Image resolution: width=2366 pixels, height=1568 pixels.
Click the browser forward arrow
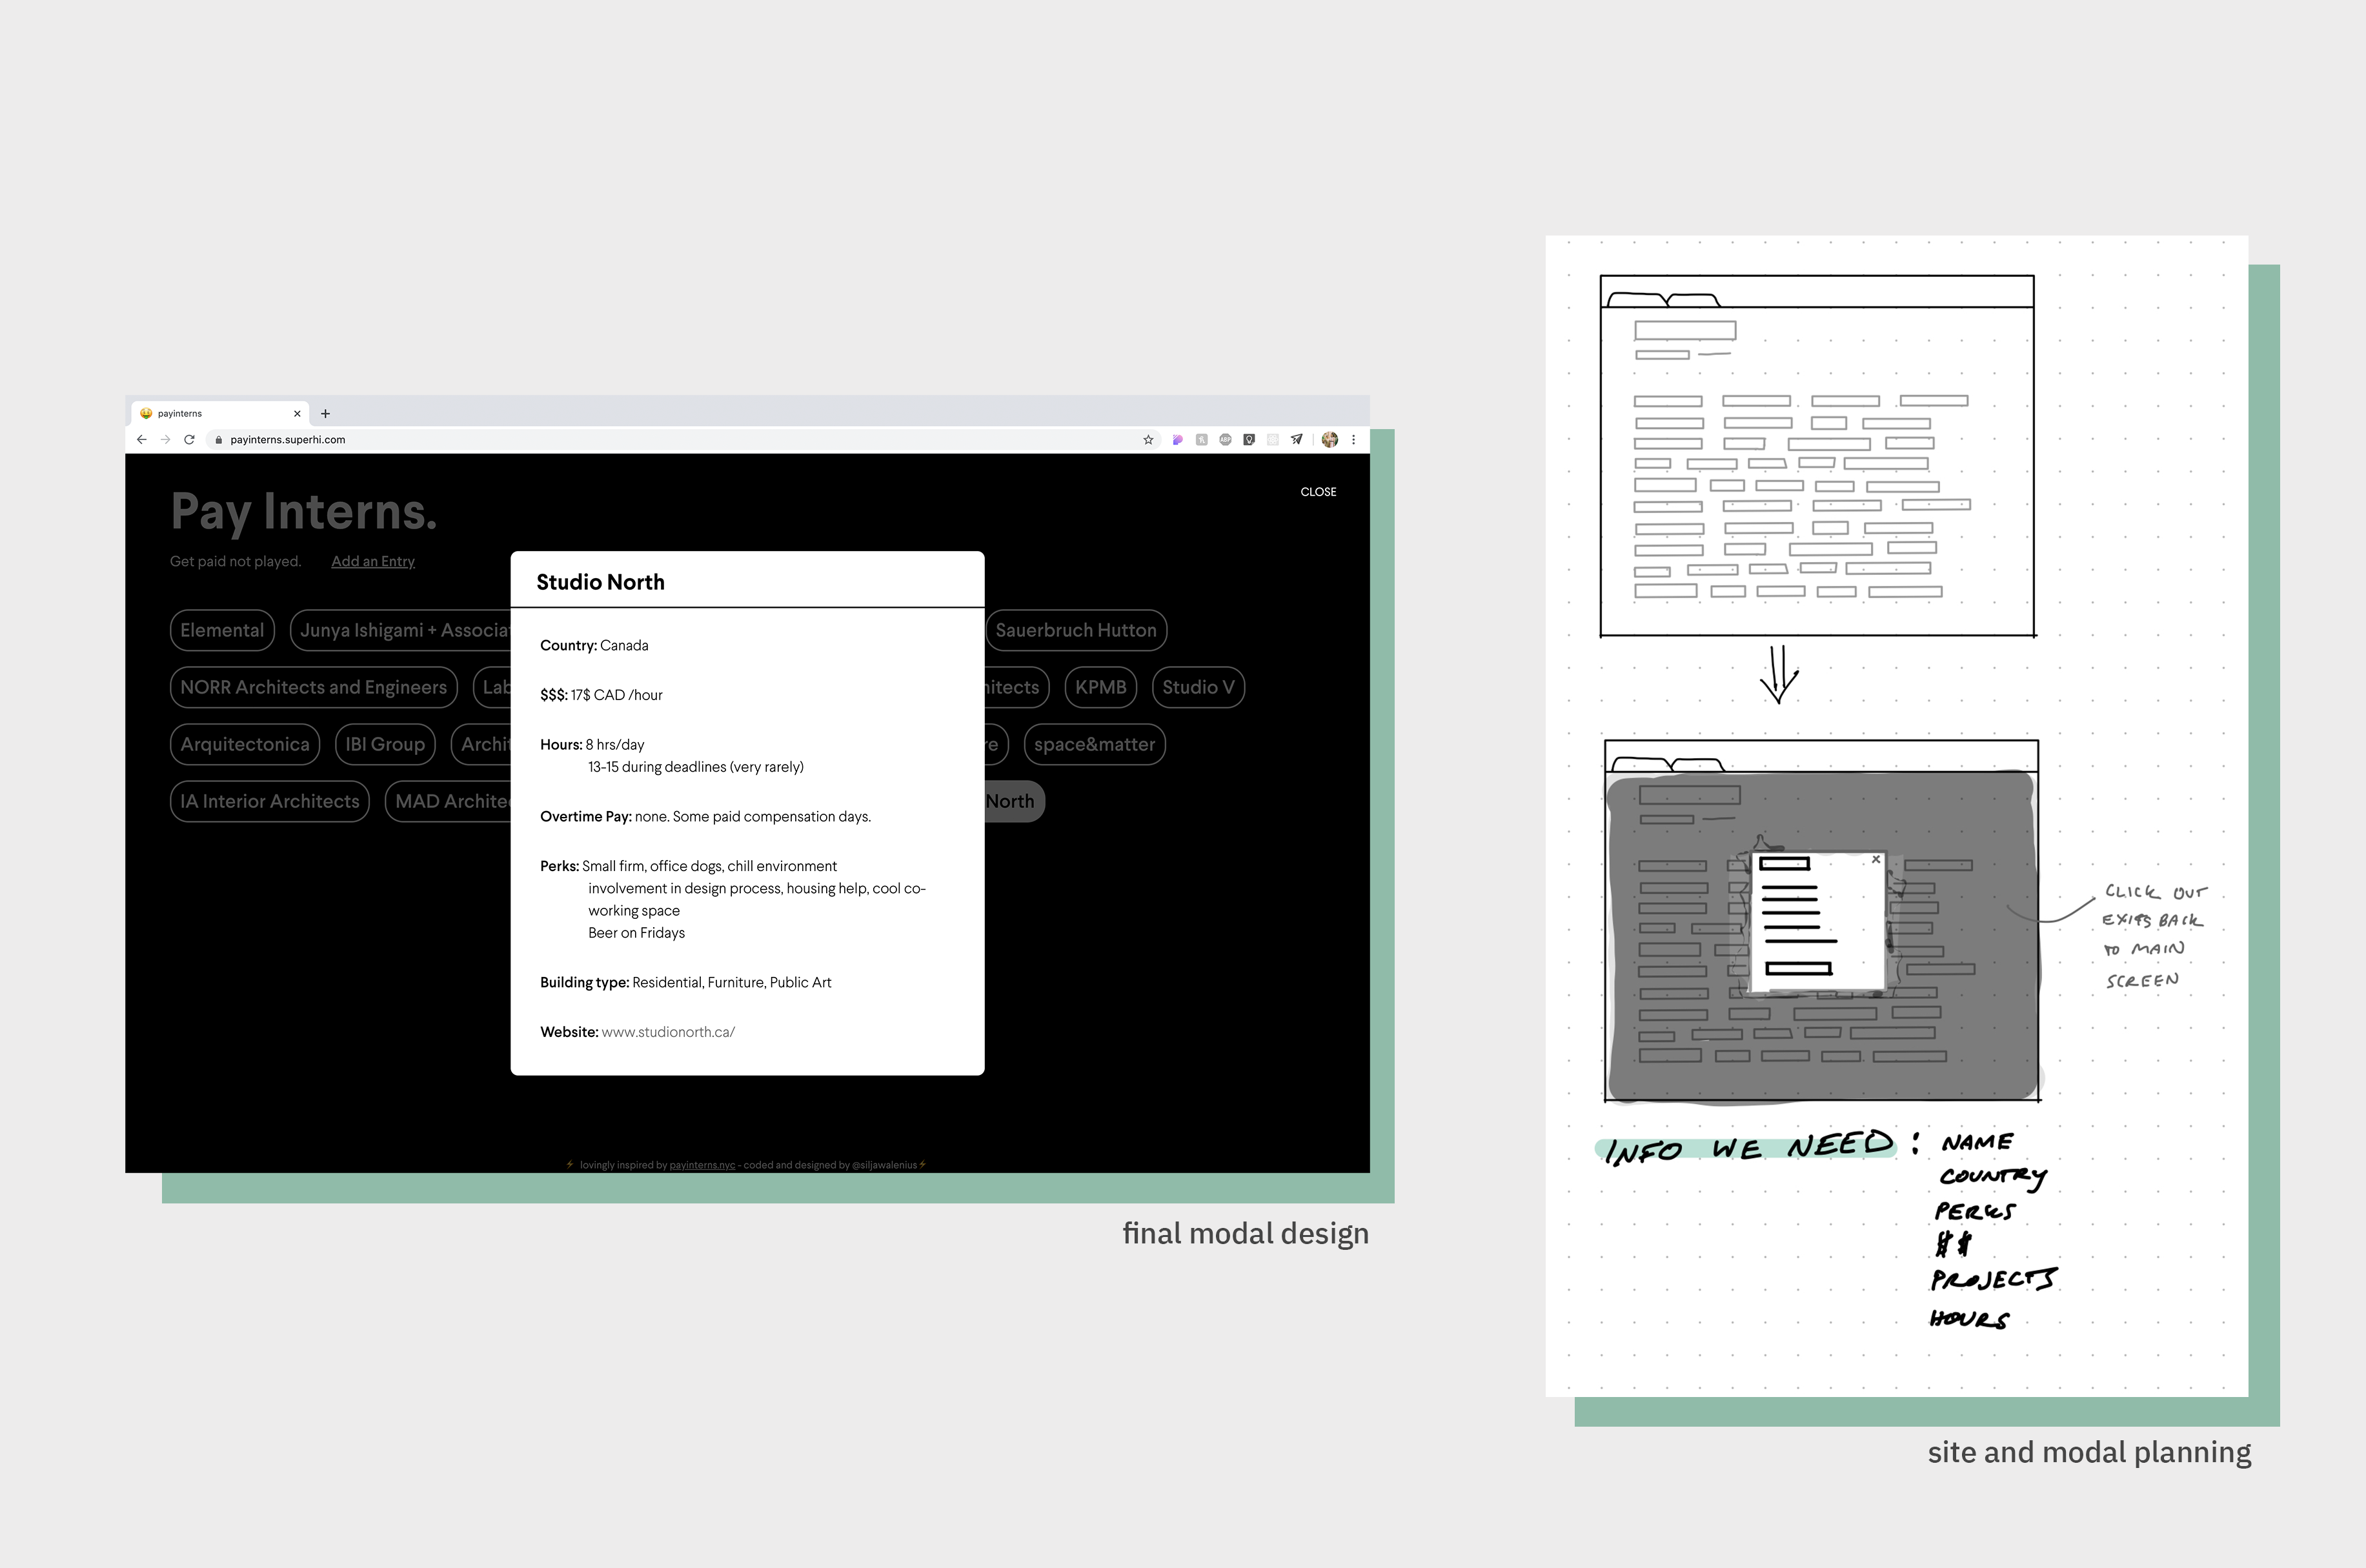(166, 440)
